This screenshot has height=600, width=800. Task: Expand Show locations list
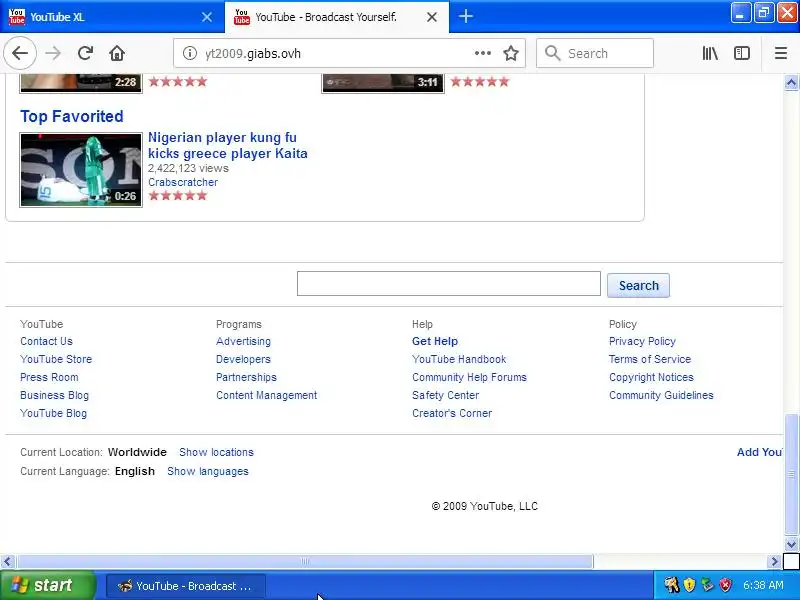[216, 453]
